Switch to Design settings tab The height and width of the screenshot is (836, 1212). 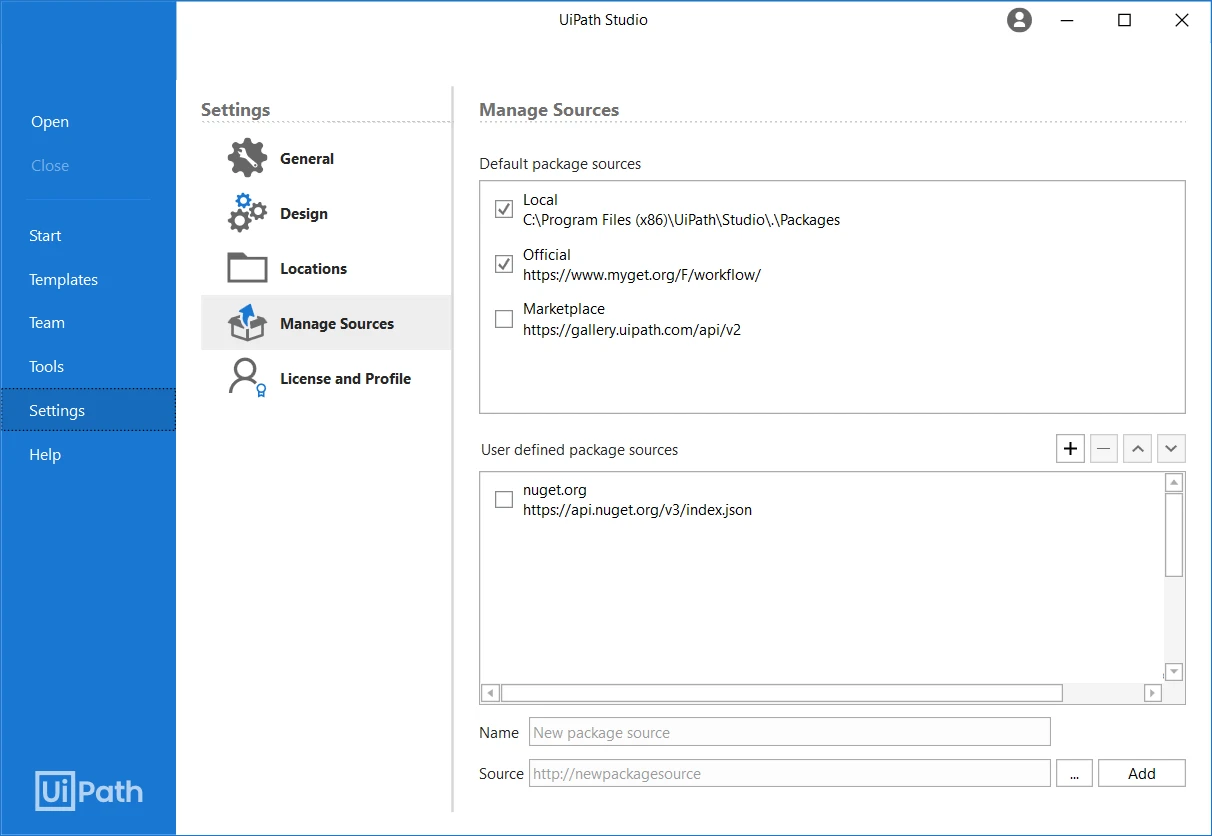(x=326, y=213)
